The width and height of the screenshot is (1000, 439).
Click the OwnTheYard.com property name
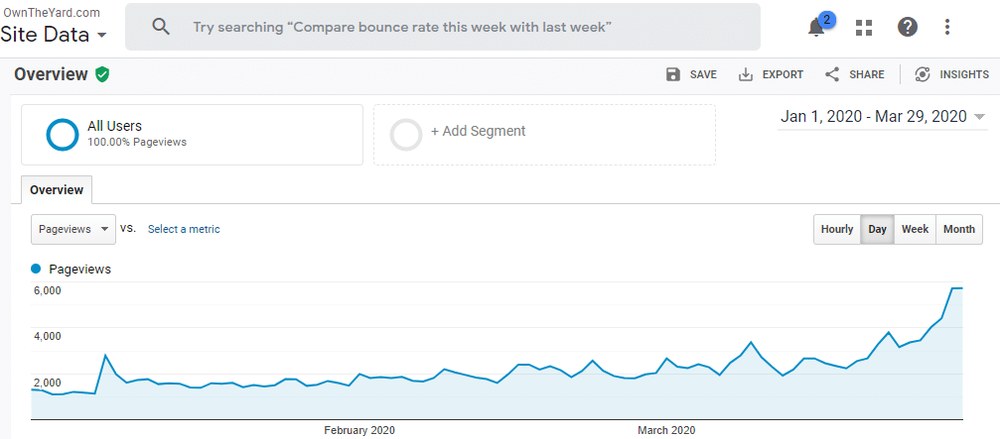point(50,12)
